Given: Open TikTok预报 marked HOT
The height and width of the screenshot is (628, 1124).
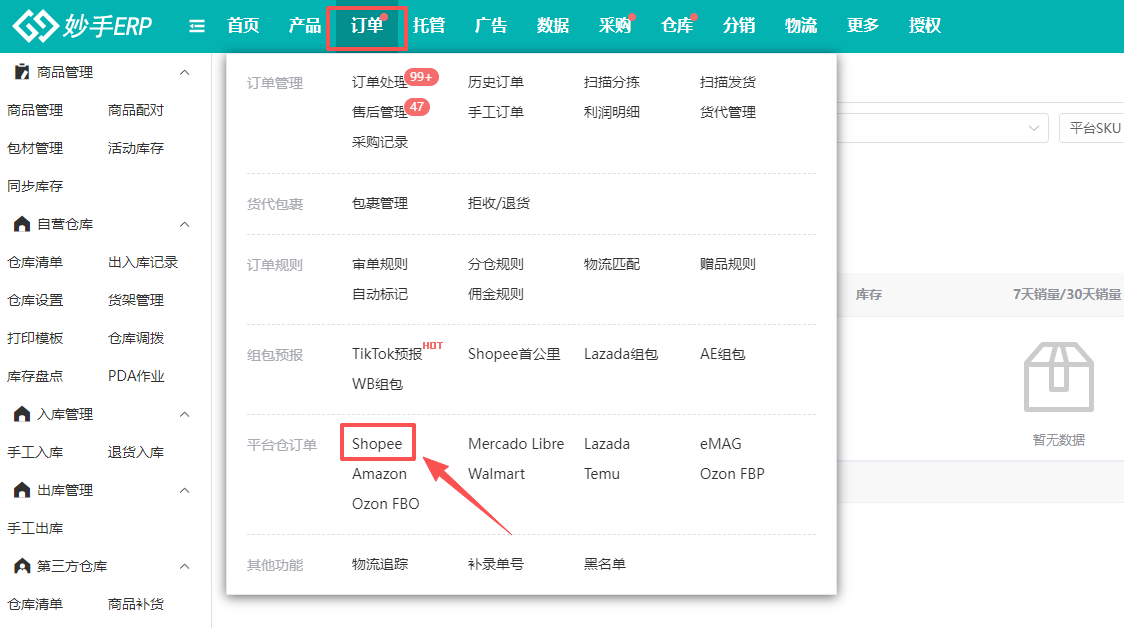Looking at the screenshot, I should tap(387, 354).
